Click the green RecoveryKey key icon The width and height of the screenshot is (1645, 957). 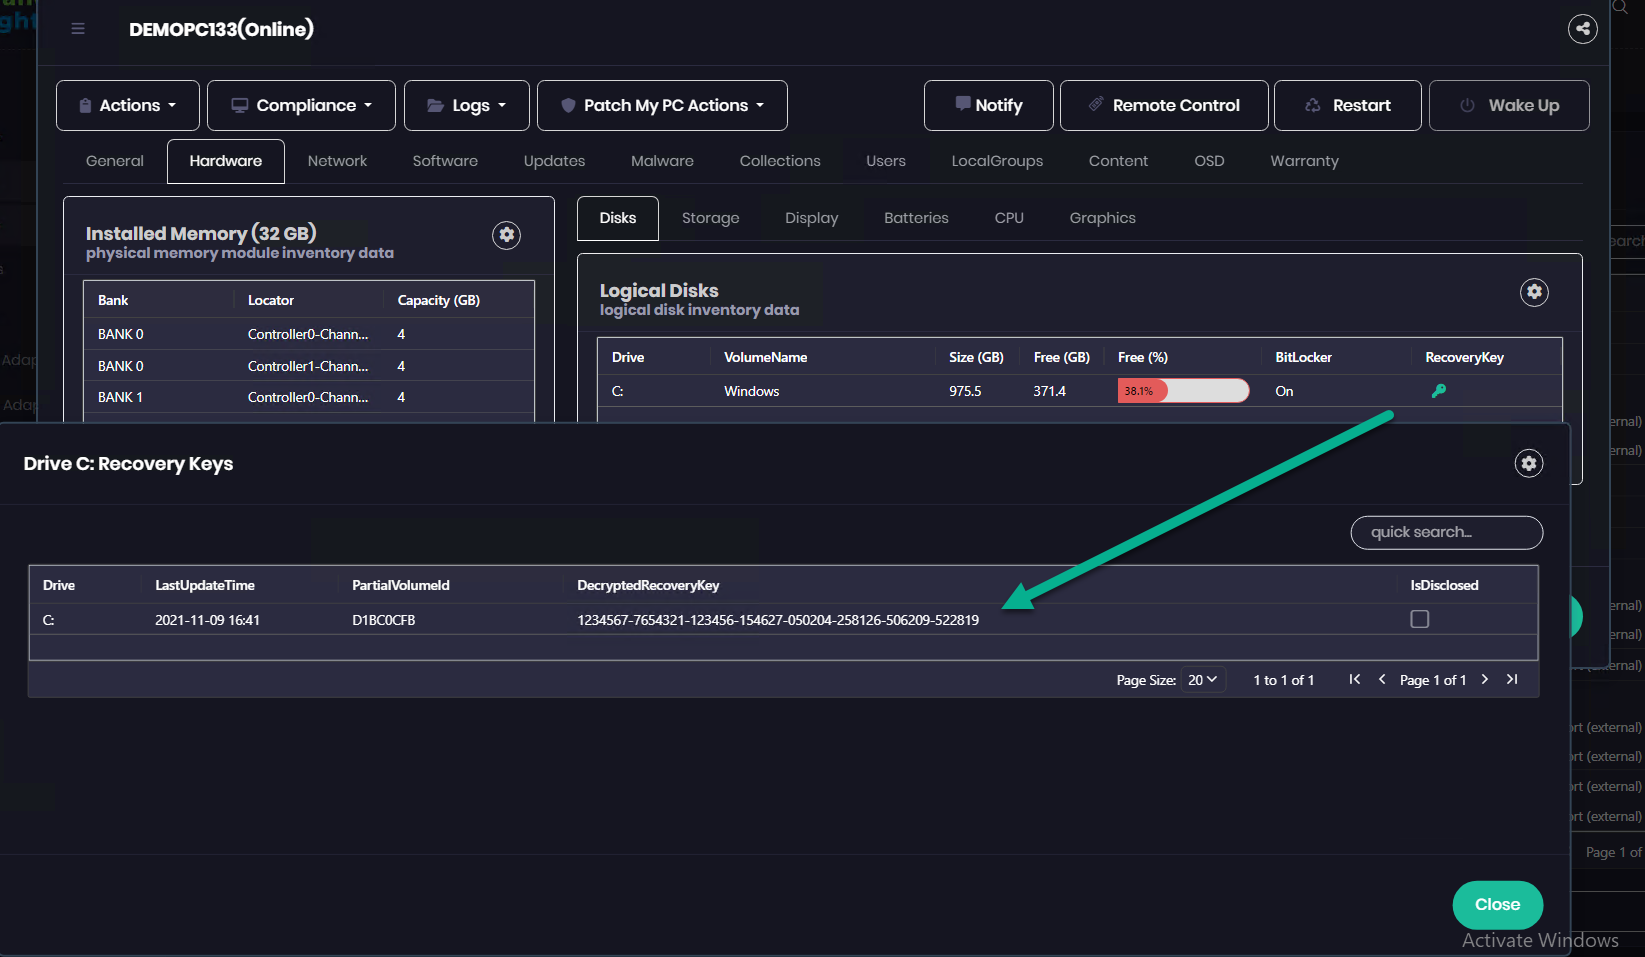pos(1439,391)
